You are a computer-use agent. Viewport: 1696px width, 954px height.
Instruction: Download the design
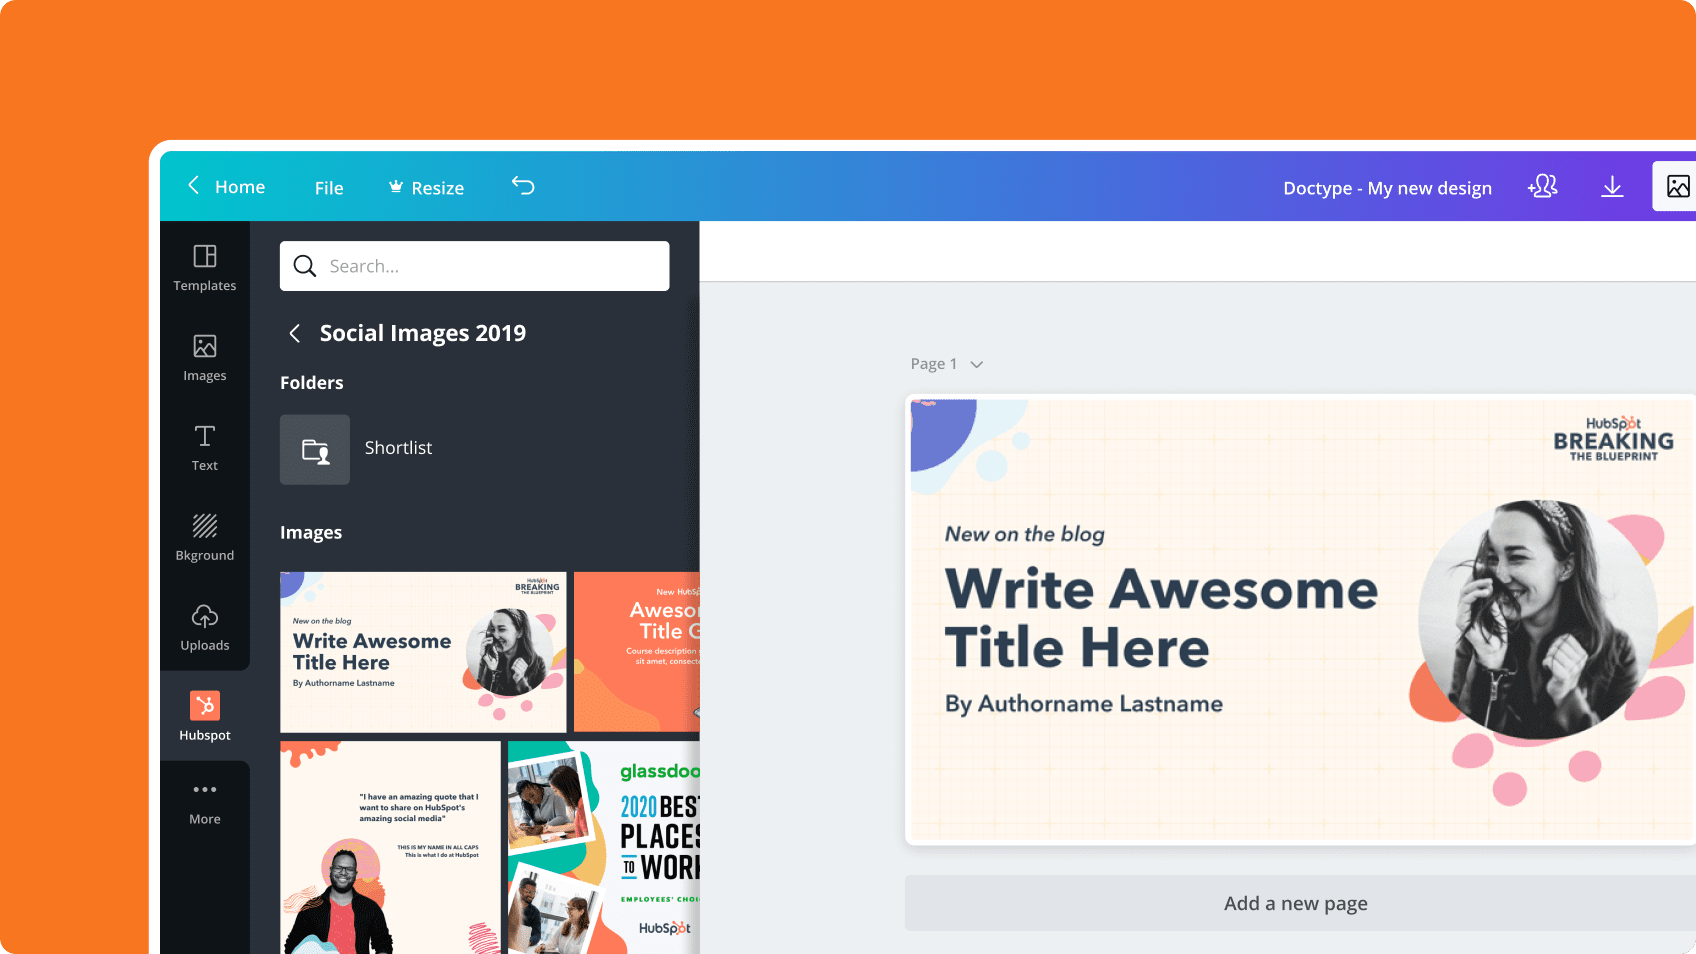click(x=1612, y=186)
